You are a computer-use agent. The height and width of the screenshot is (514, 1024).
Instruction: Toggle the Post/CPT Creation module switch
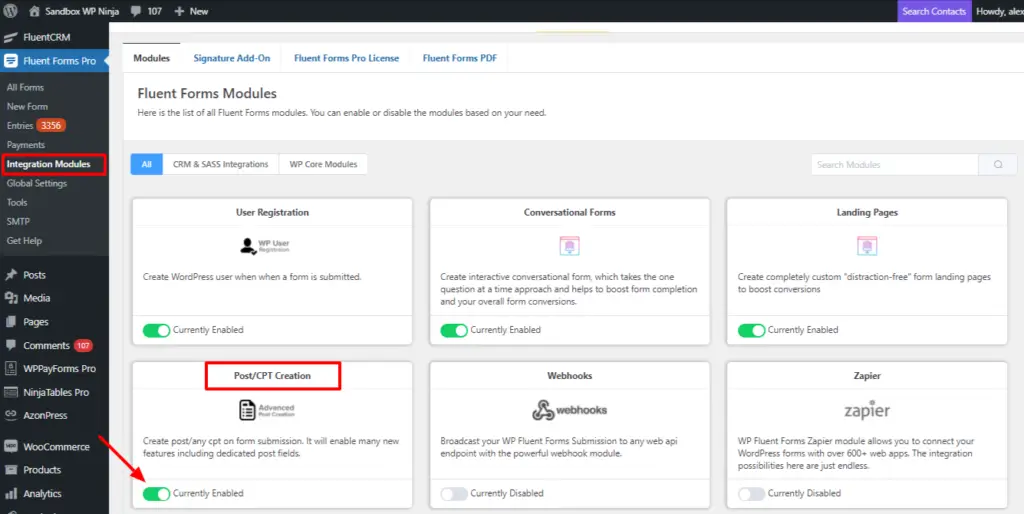click(x=156, y=494)
